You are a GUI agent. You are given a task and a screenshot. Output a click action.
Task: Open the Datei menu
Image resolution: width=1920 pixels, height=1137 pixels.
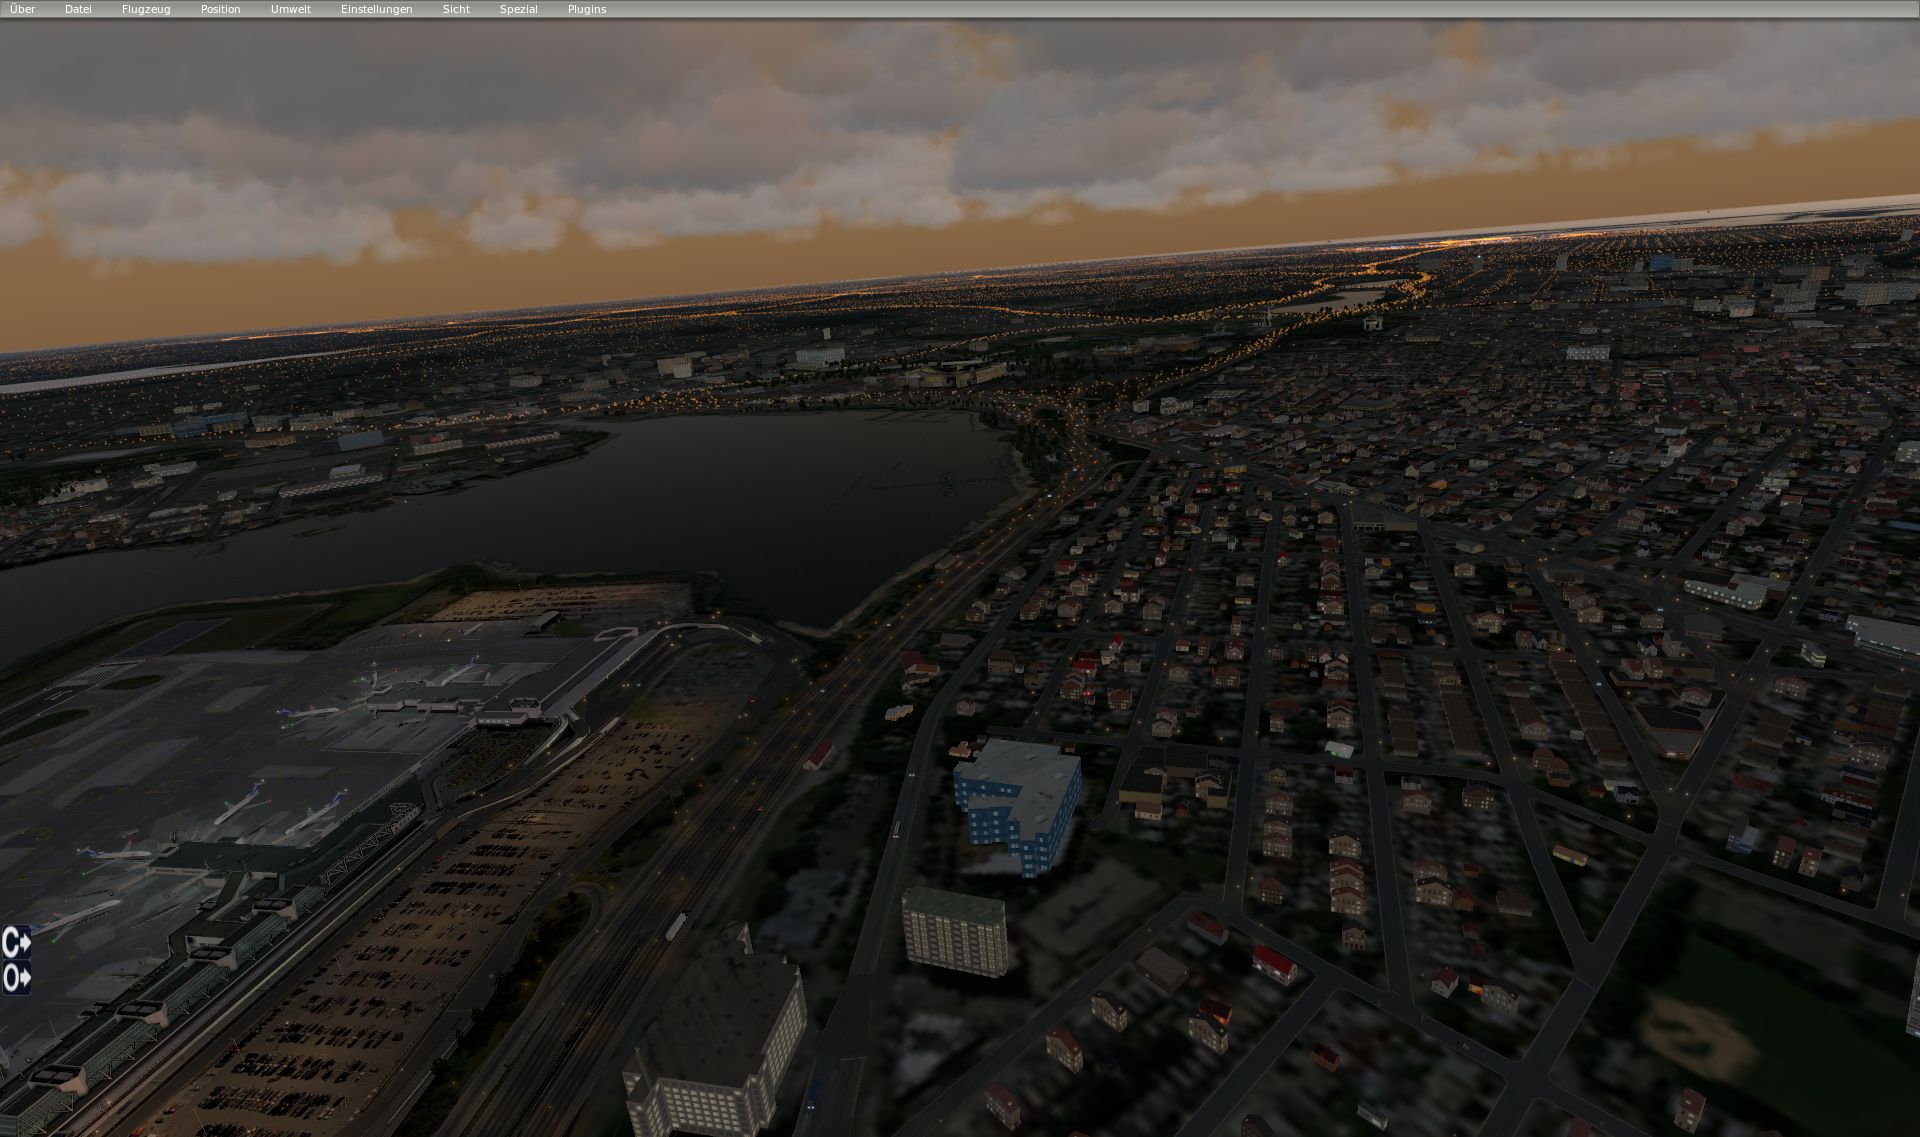(78, 9)
